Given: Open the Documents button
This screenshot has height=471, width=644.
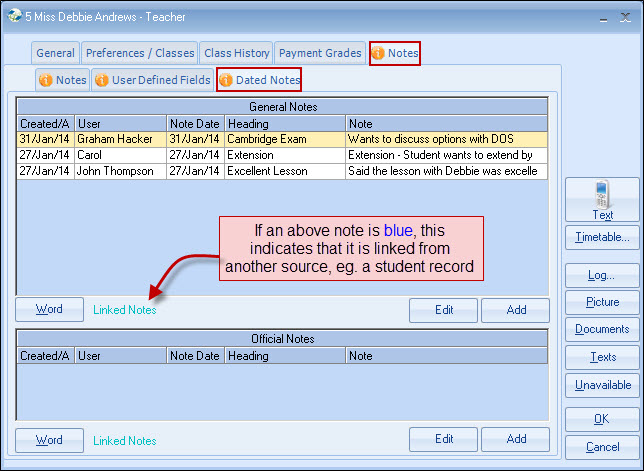Looking at the screenshot, I should (602, 329).
